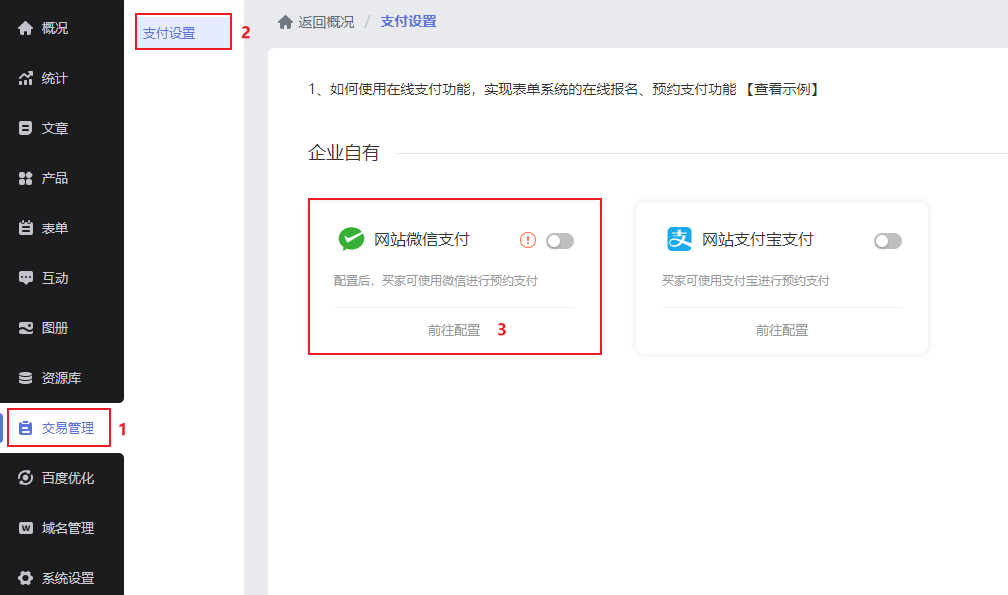Click 前往配置 under 网站支付宝支付
This screenshot has height=595, width=1008.
point(782,330)
